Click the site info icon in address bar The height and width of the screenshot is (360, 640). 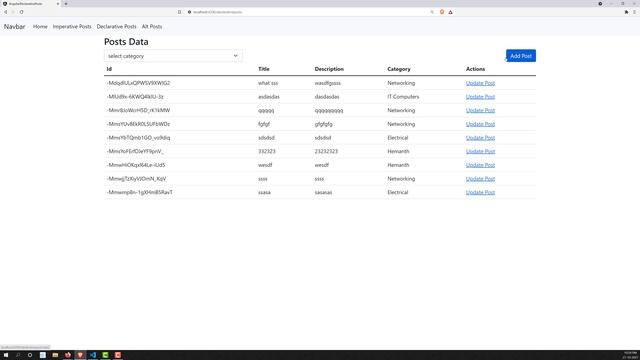[189, 12]
